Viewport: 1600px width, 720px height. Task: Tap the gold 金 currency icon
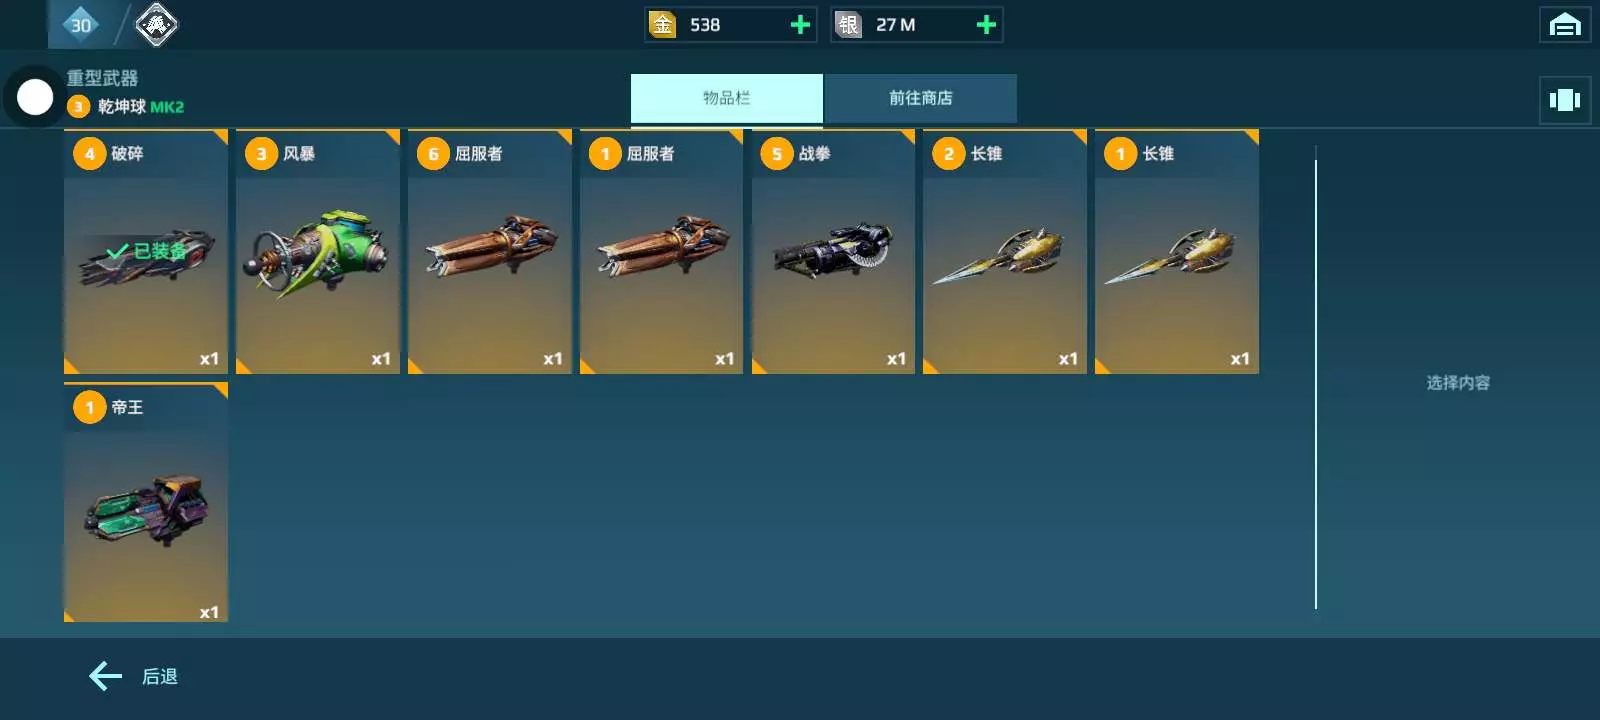click(x=662, y=25)
